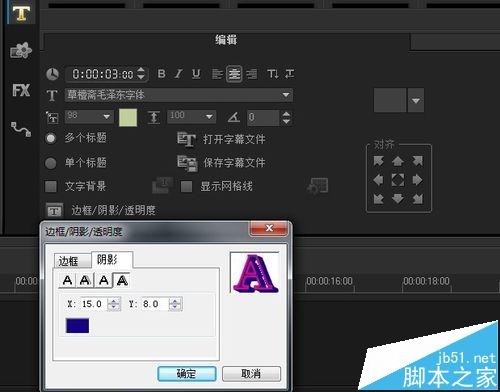Click the letter A shadow preview thumbnail
The width and height of the screenshot is (500, 392).
pyautogui.click(x=255, y=273)
